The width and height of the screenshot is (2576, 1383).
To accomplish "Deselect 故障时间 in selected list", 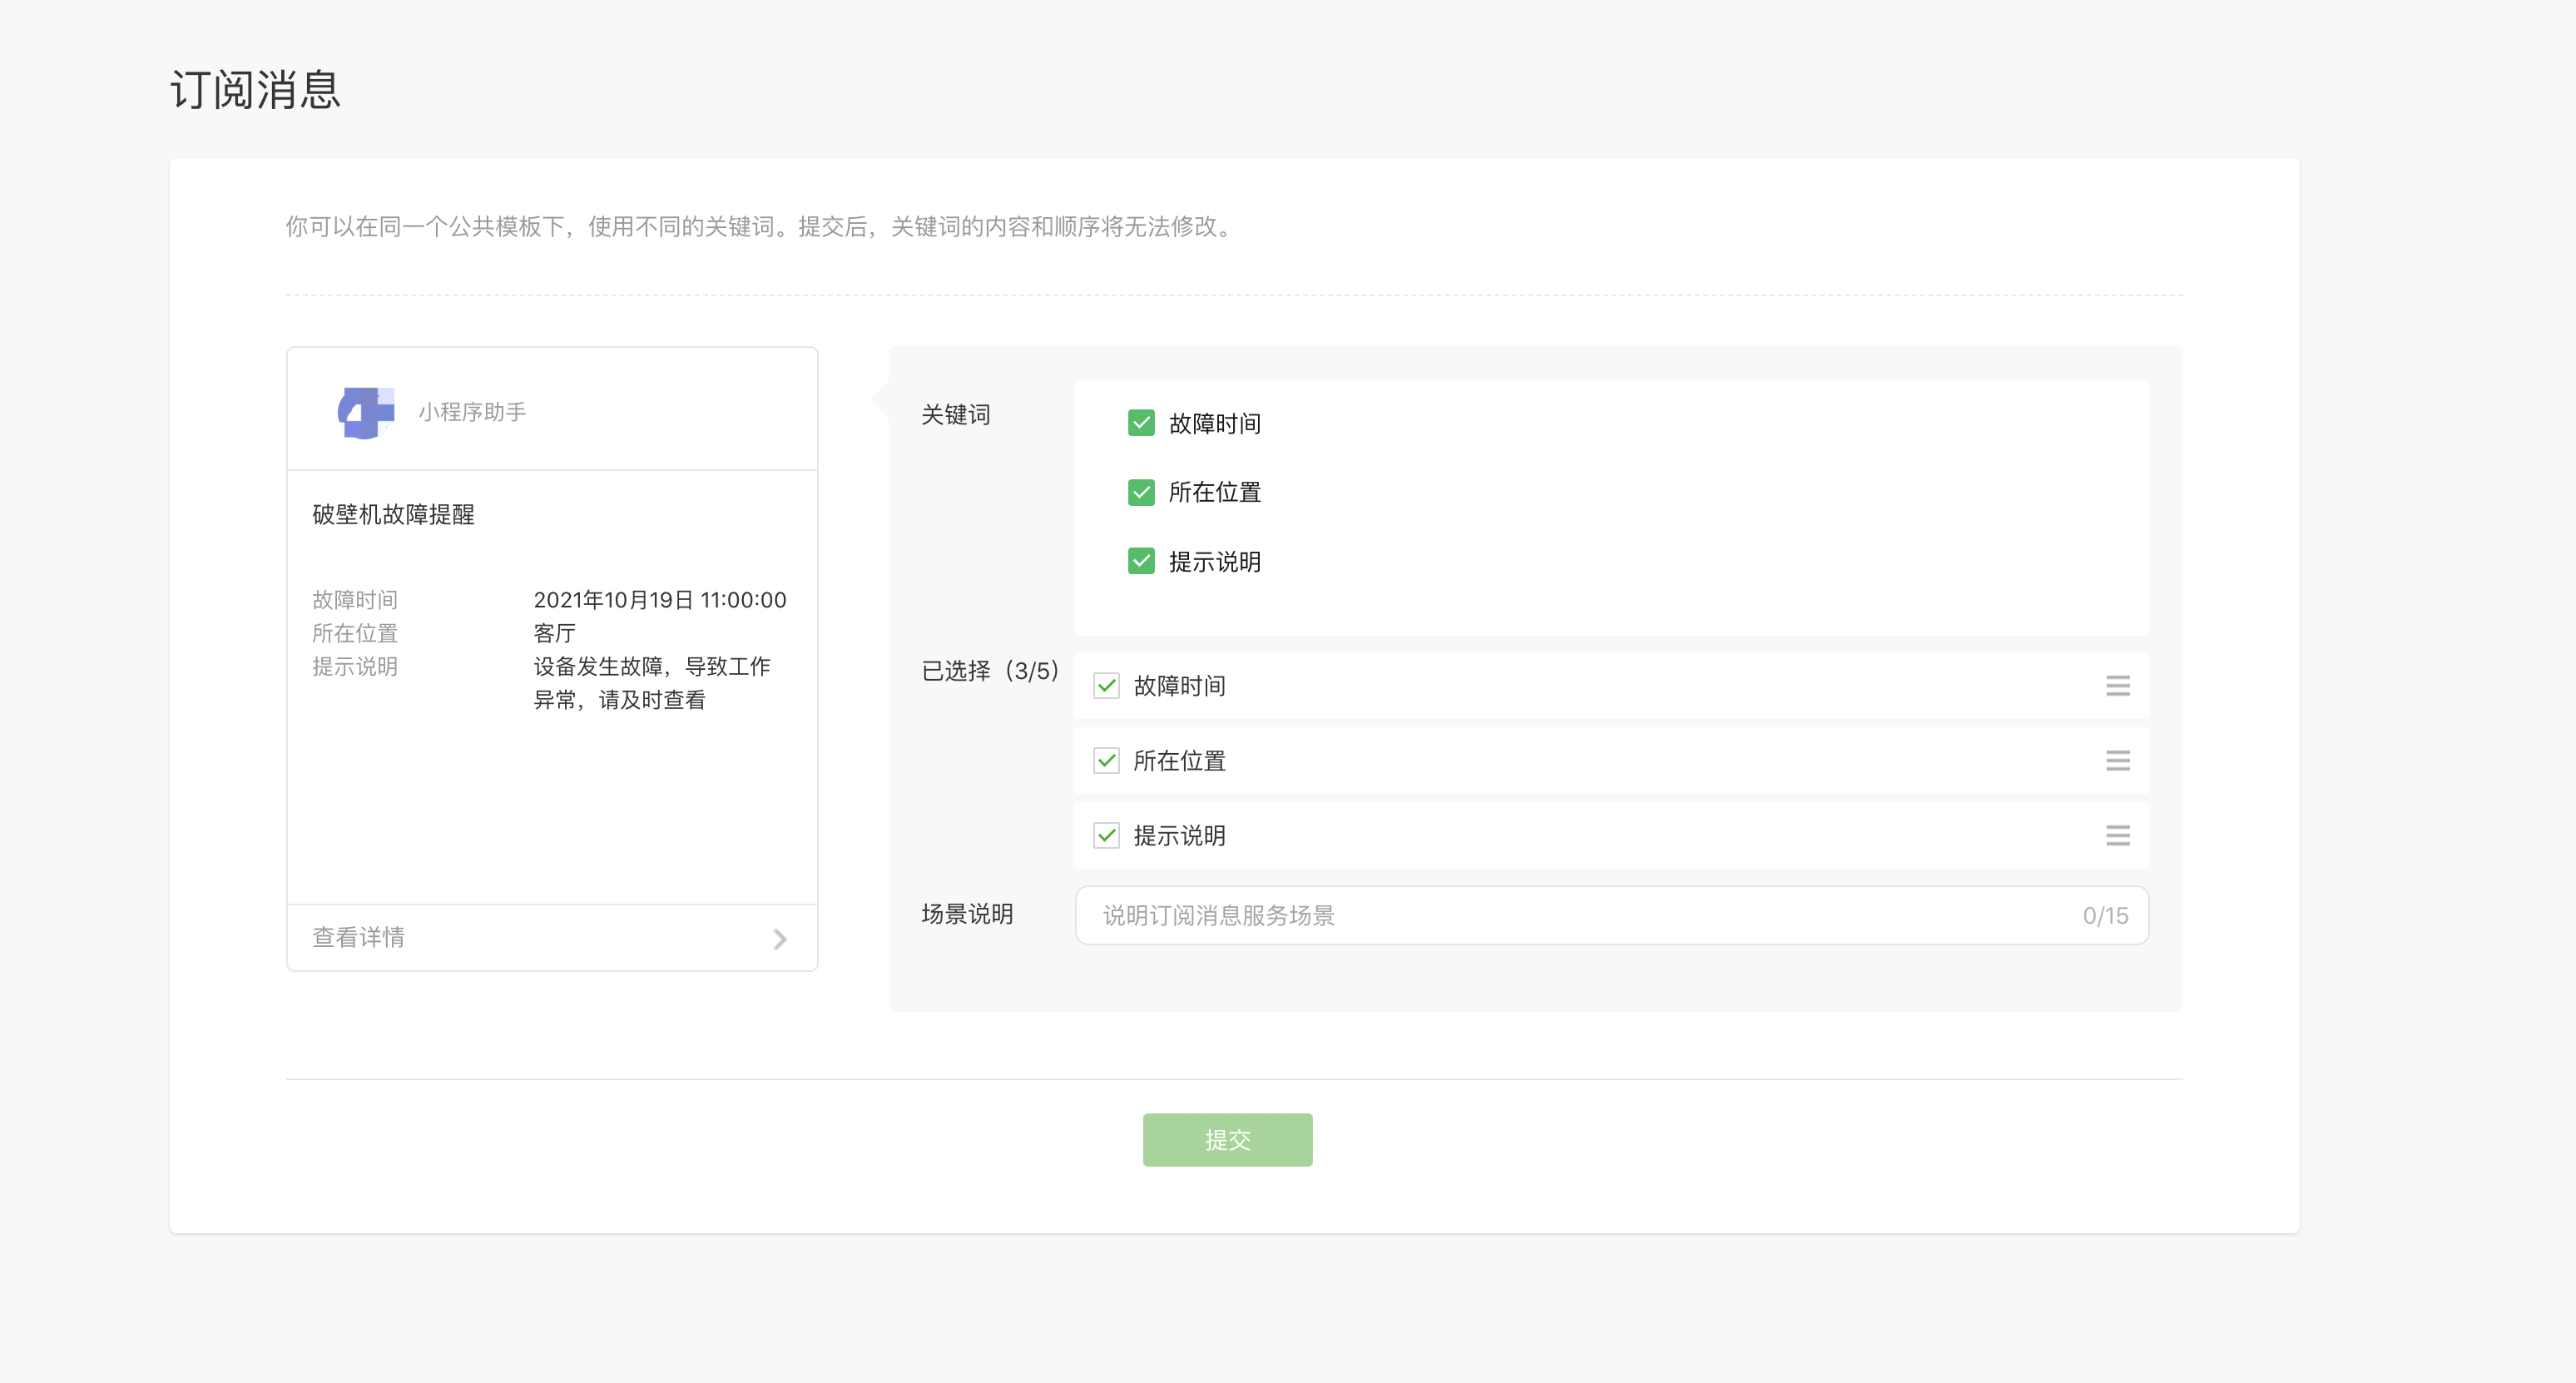I will coord(1106,686).
